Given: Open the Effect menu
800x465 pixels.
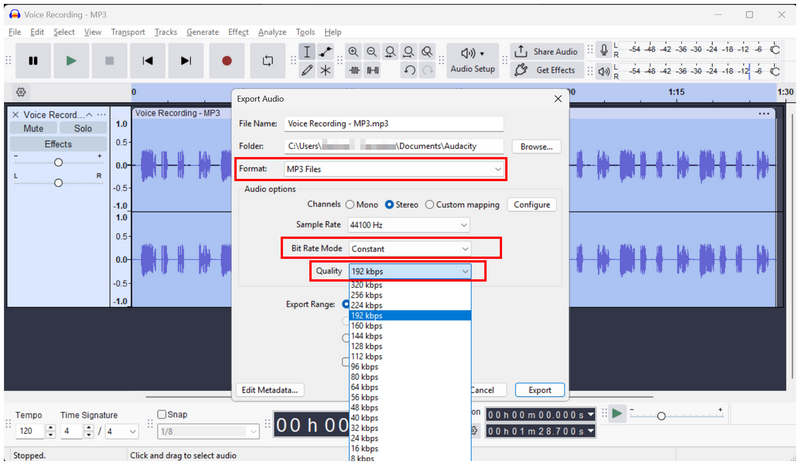Looking at the screenshot, I should click(238, 32).
